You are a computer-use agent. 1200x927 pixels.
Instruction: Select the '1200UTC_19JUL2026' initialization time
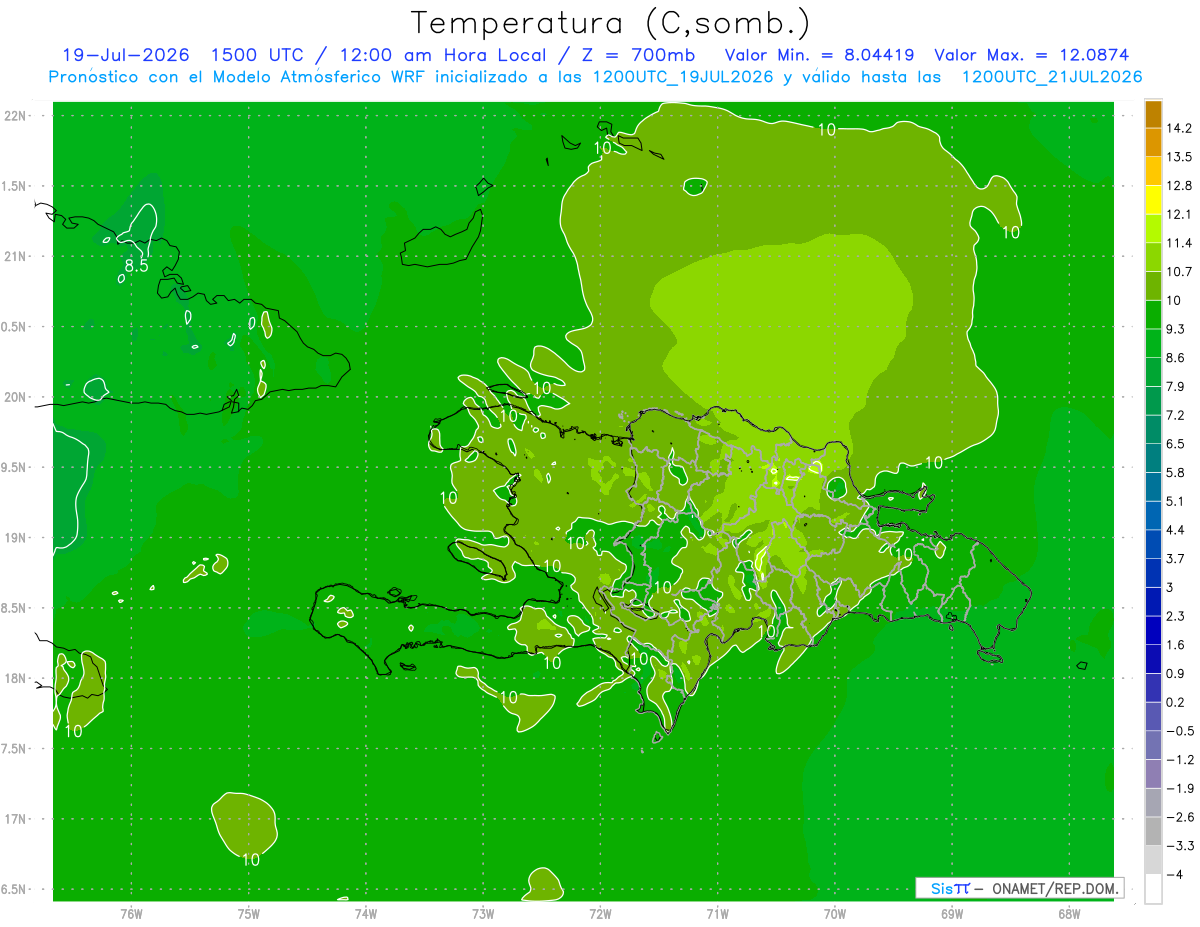coord(683,77)
